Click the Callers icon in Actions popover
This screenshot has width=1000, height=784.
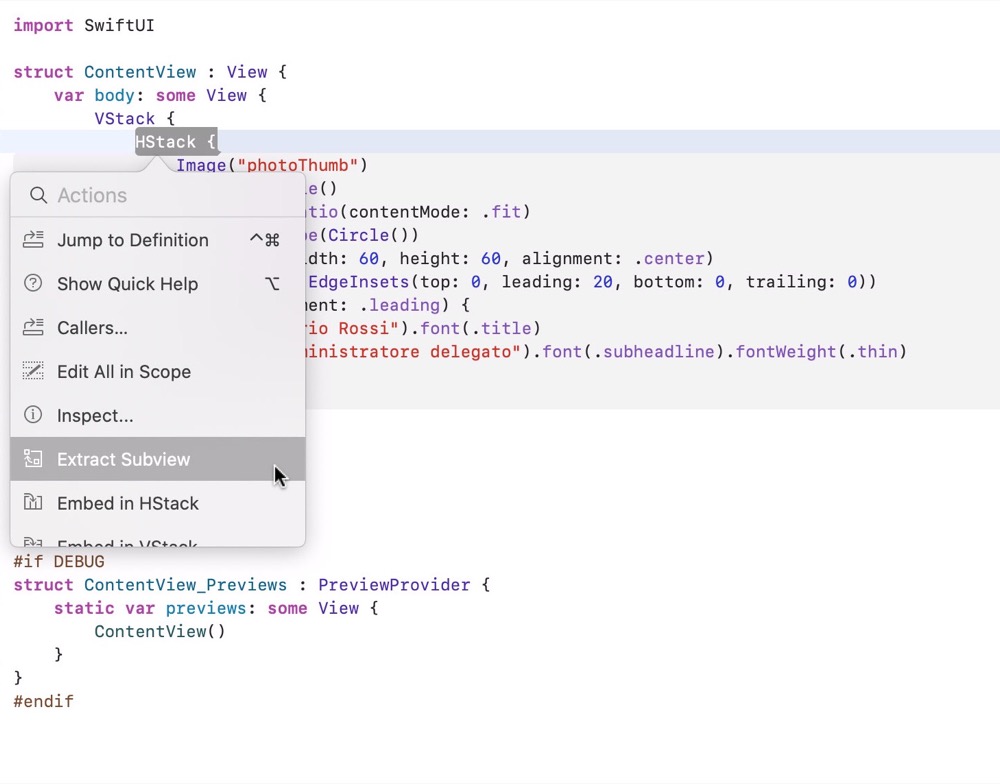point(33,327)
